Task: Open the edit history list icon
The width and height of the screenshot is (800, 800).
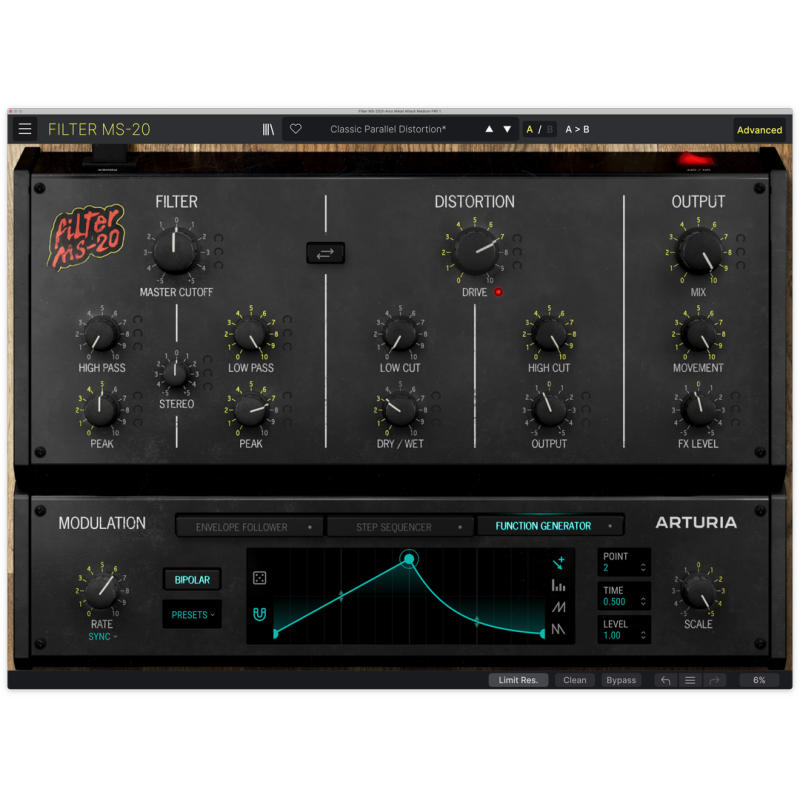Action: [x=689, y=680]
